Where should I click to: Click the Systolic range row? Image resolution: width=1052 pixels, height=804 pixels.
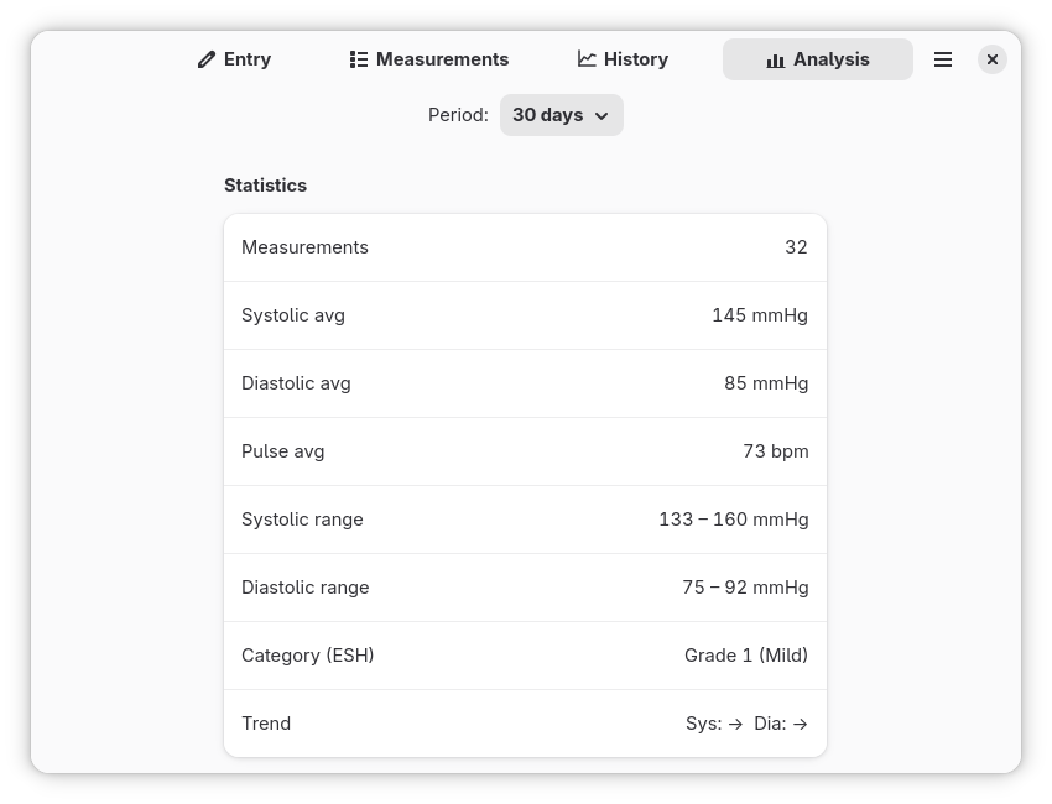click(525, 520)
